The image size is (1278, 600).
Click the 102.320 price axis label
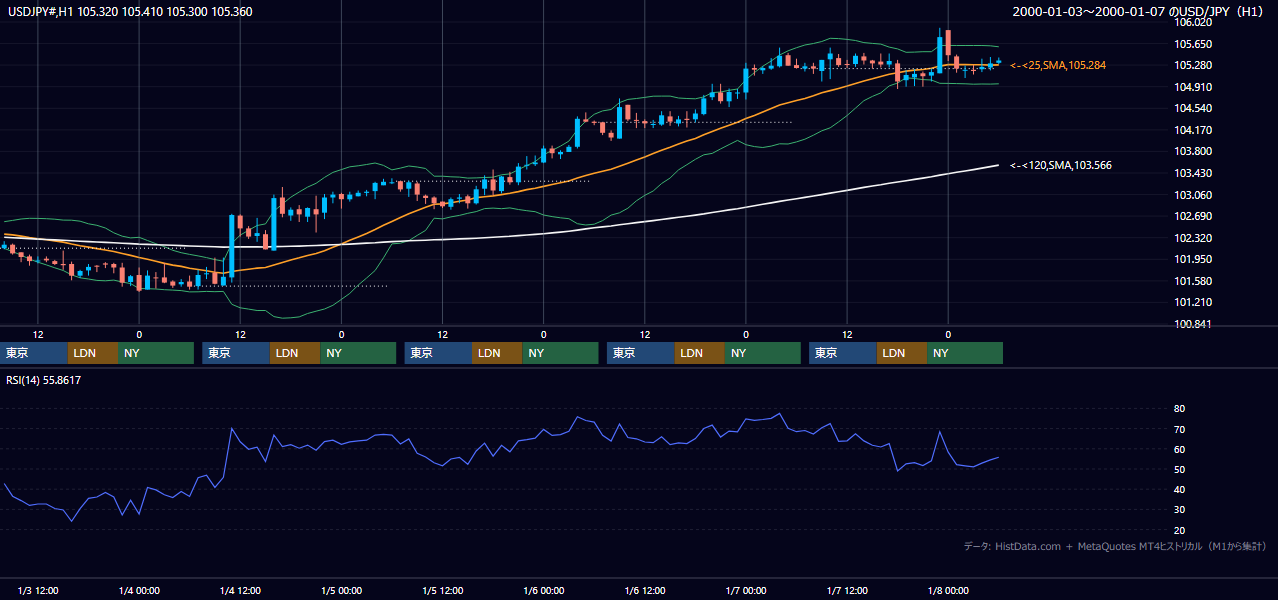pos(1194,238)
